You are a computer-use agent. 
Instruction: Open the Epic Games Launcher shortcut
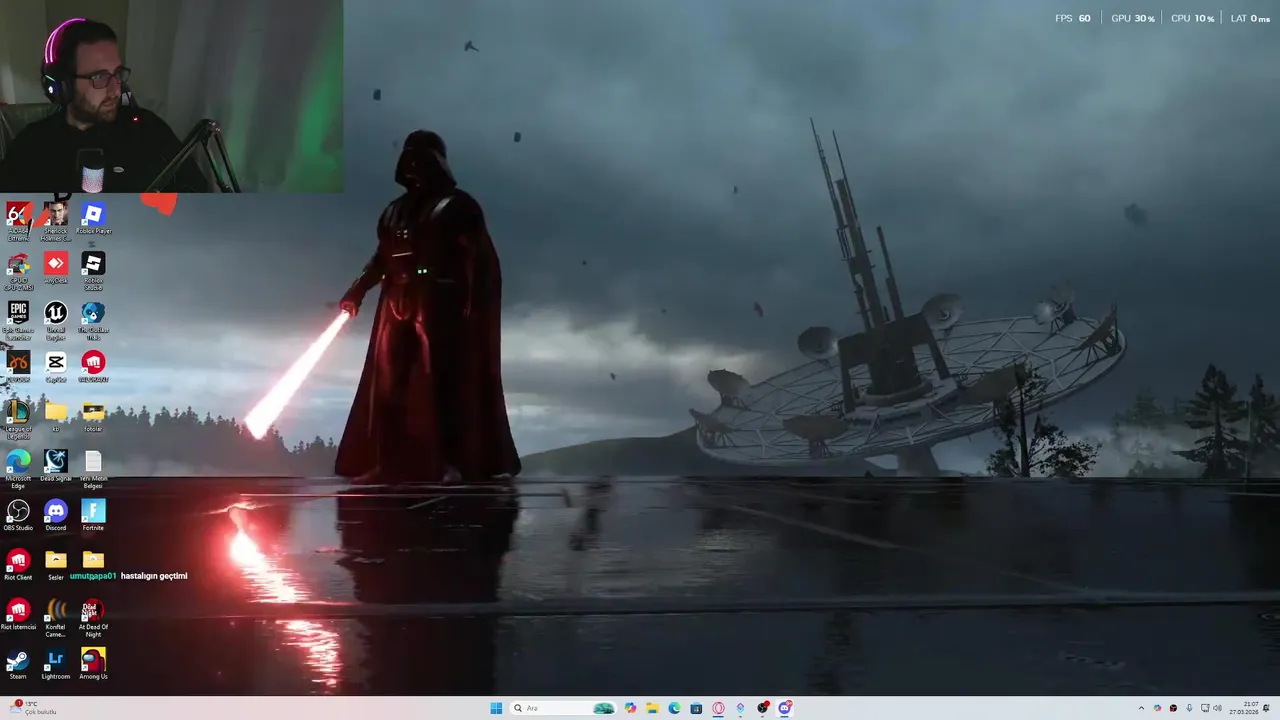(18, 321)
